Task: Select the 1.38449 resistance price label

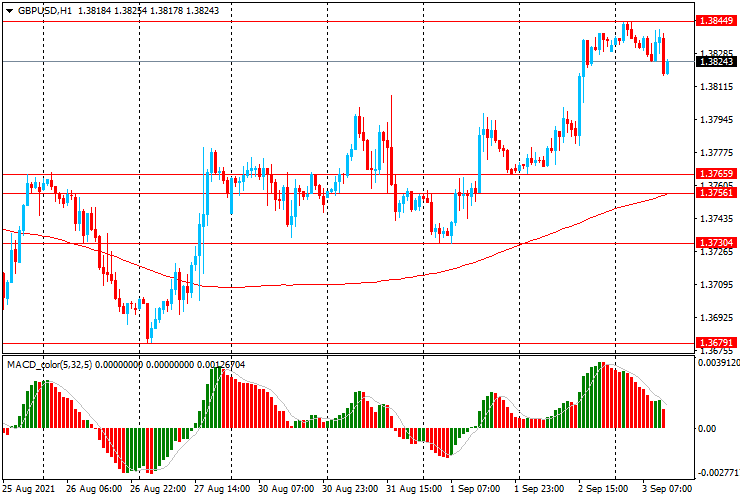Action: coord(716,21)
